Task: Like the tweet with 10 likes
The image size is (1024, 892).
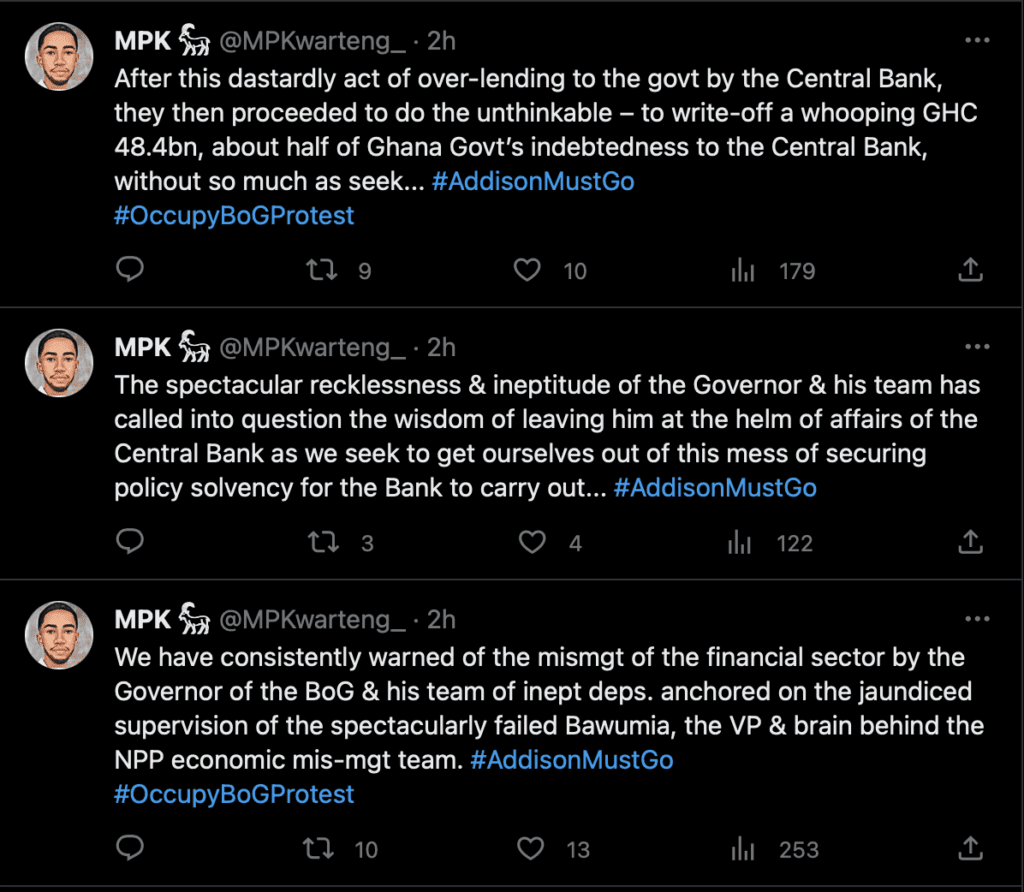Action: [527, 270]
